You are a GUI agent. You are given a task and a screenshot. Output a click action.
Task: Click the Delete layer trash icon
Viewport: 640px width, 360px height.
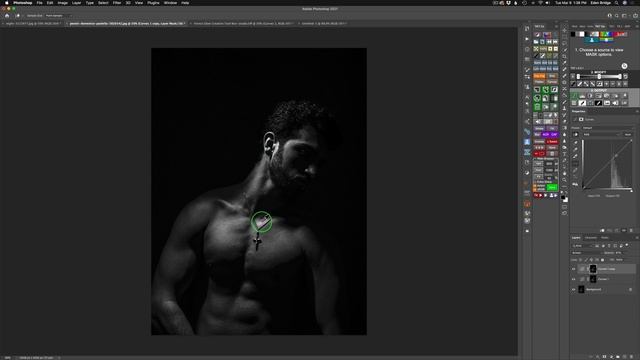(631, 357)
